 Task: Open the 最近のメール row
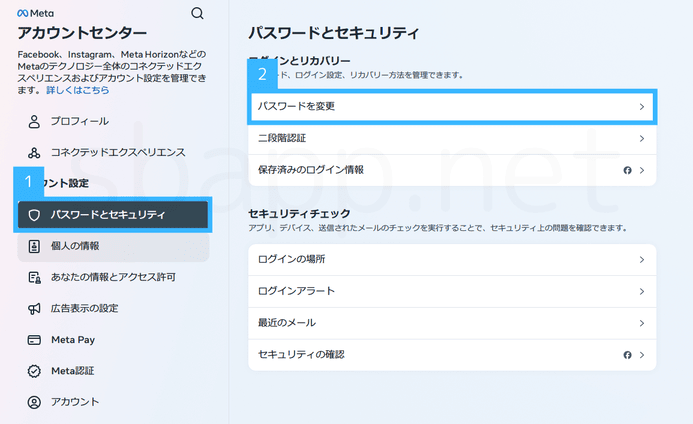tap(452, 323)
